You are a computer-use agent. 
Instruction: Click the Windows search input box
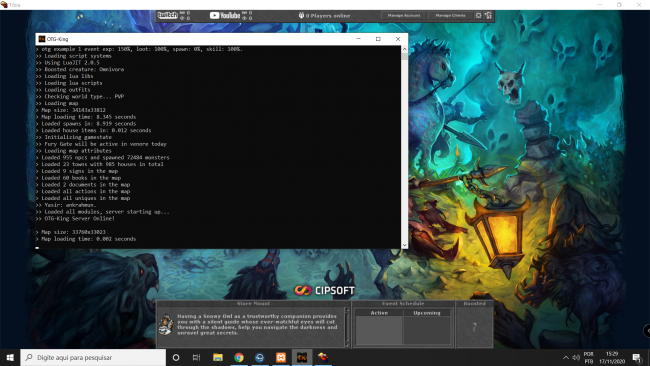click(93, 357)
